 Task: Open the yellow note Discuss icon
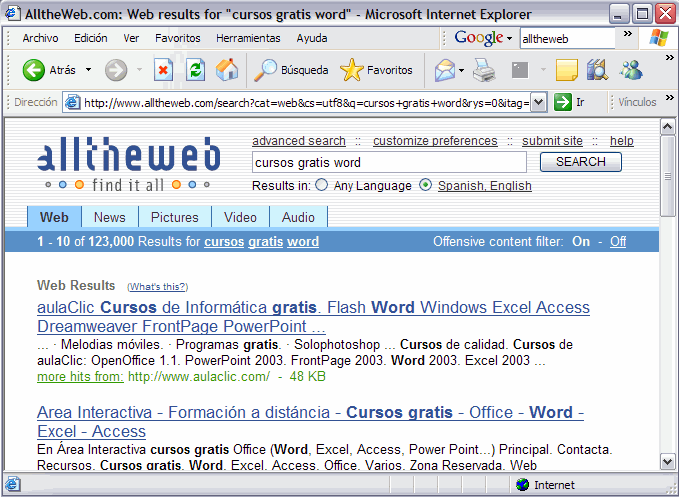[x=567, y=70]
